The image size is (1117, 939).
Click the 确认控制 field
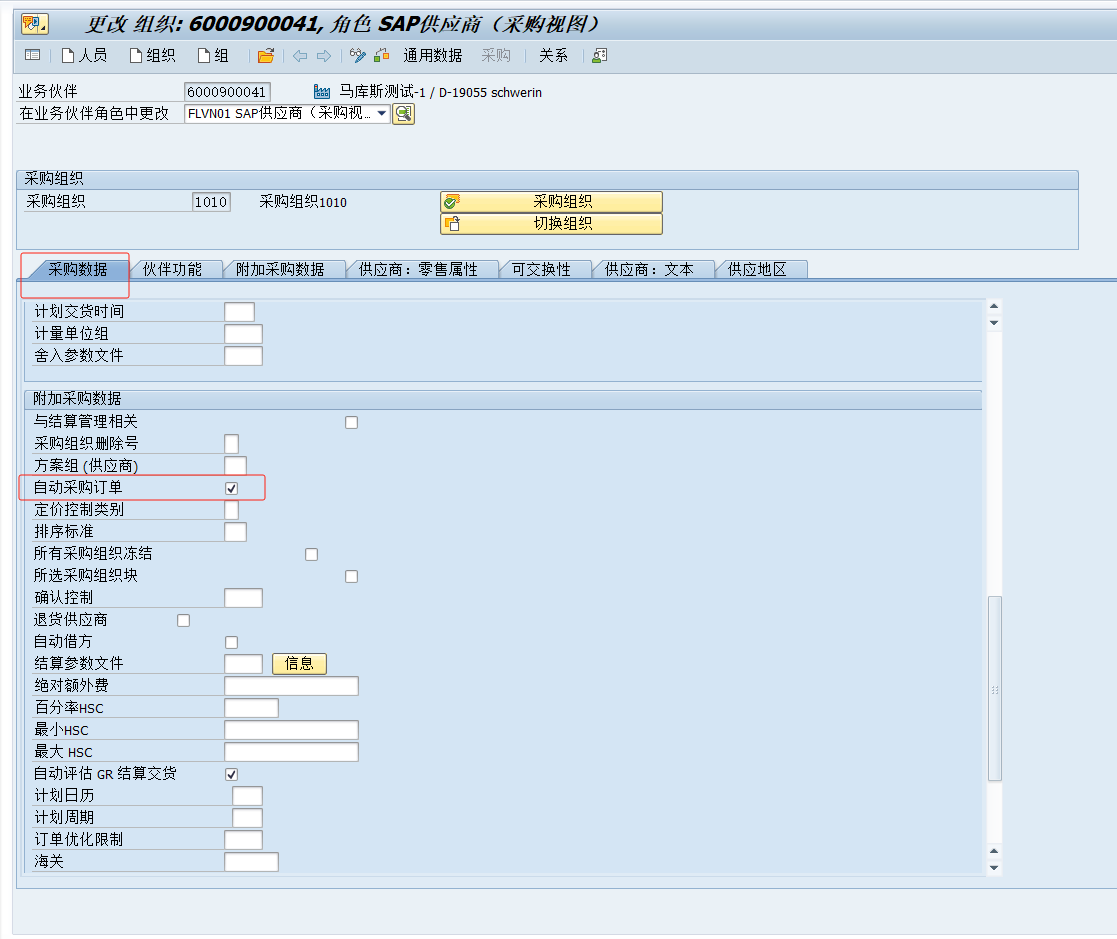[x=243, y=598]
